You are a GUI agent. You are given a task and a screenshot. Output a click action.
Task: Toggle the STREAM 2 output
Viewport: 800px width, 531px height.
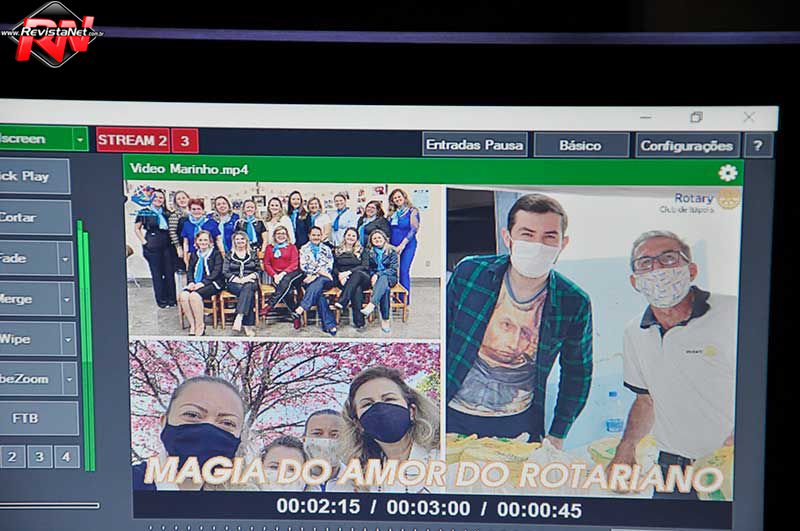tap(132, 141)
